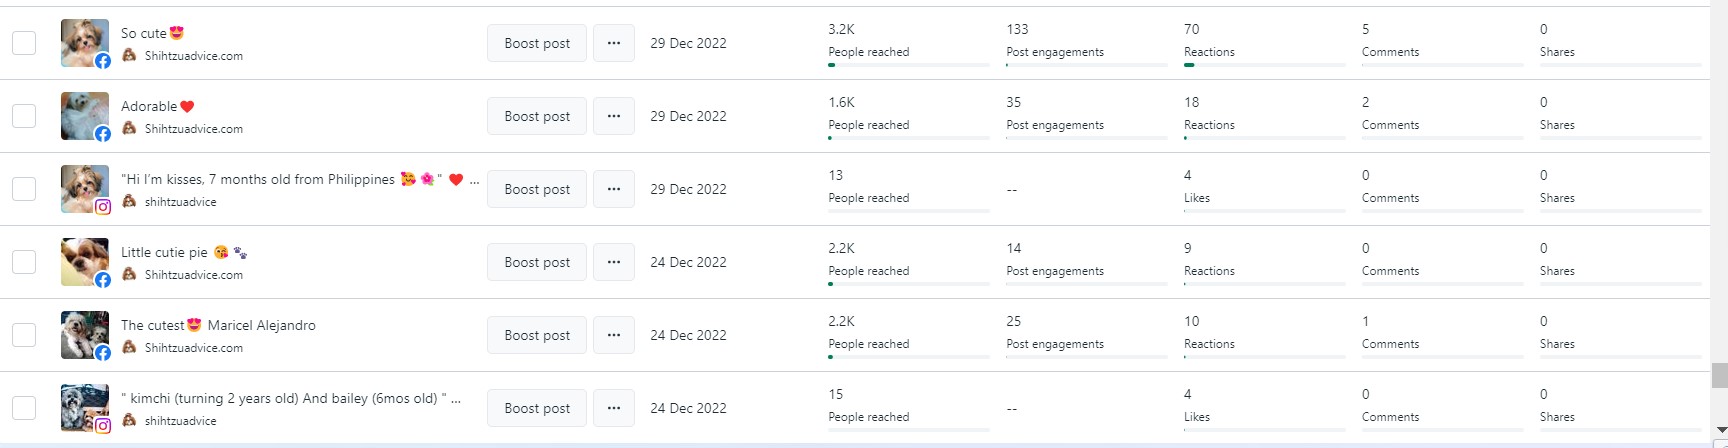This screenshot has height=448, width=1728.
Task: Open the more options menu for "So cute" post
Action: coord(614,43)
